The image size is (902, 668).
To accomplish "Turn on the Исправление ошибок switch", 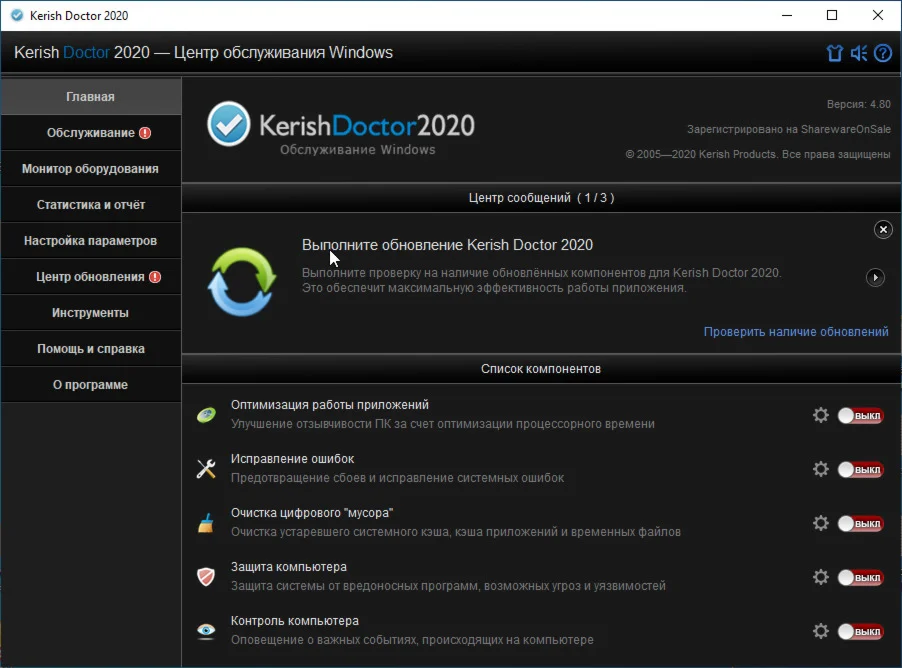I will [860, 469].
